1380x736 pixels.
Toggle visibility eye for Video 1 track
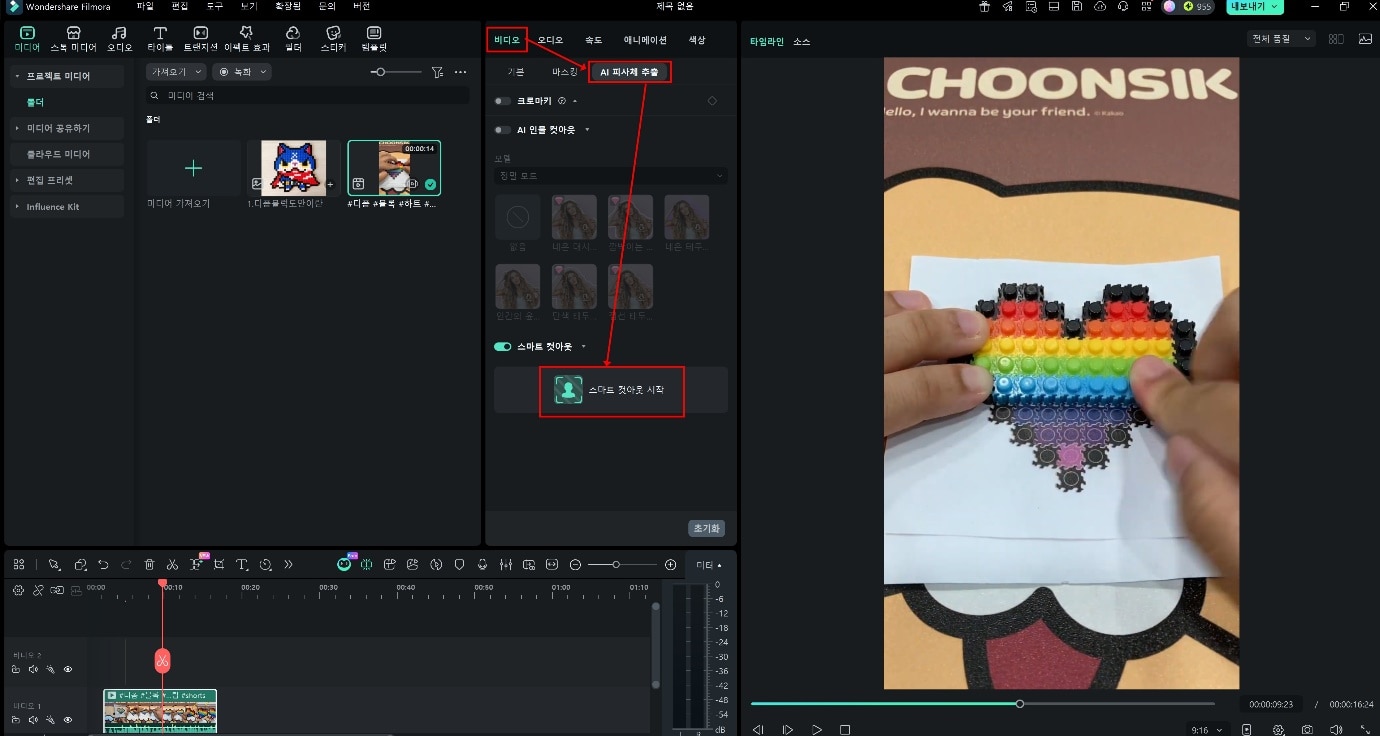[x=68, y=720]
